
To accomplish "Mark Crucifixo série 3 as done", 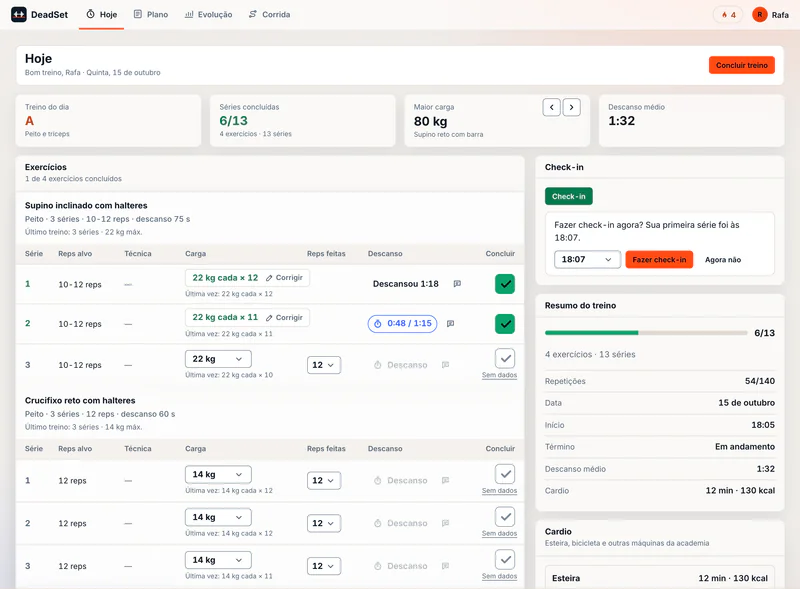I will click(x=505, y=559).
